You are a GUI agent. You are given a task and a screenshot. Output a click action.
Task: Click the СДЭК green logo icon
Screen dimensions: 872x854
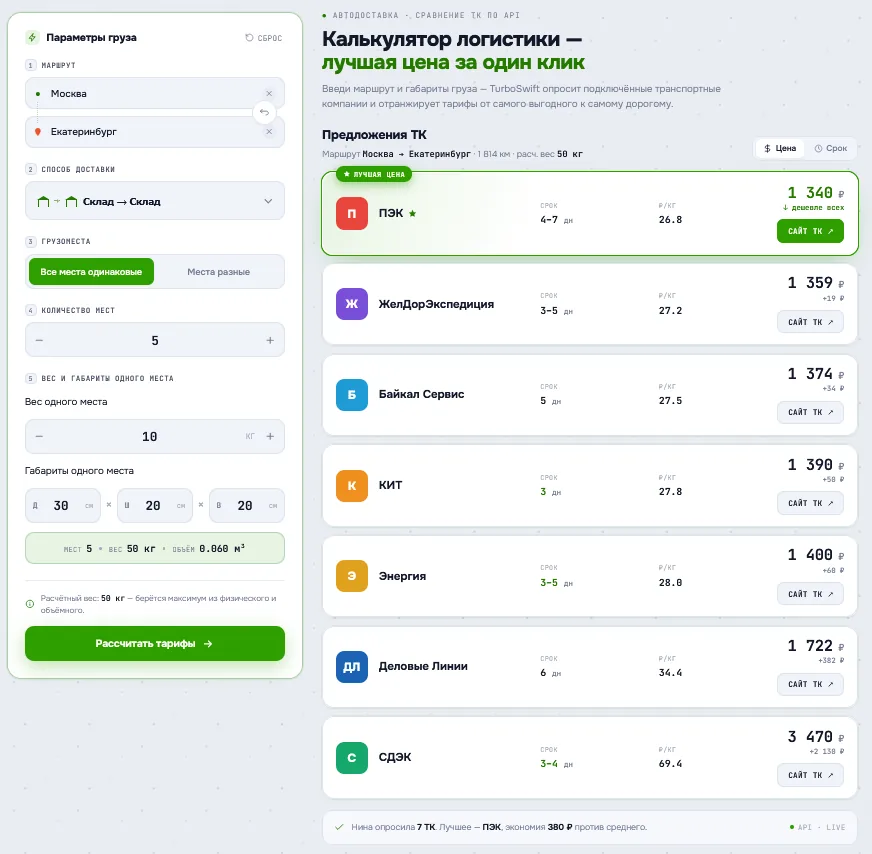coord(352,758)
